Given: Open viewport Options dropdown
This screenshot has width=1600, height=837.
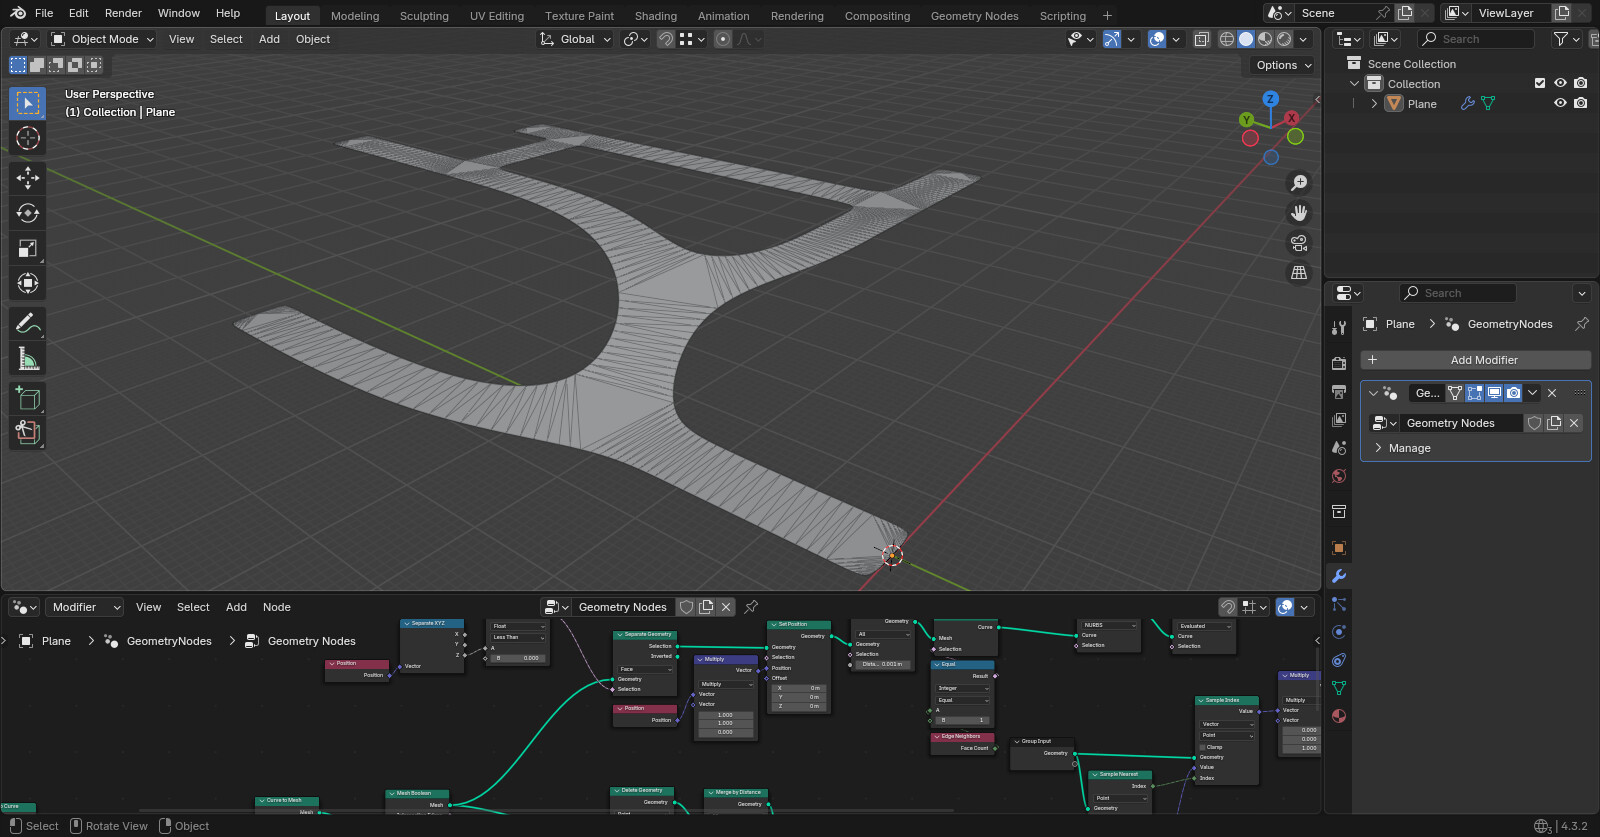Looking at the screenshot, I should (1284, 65).
